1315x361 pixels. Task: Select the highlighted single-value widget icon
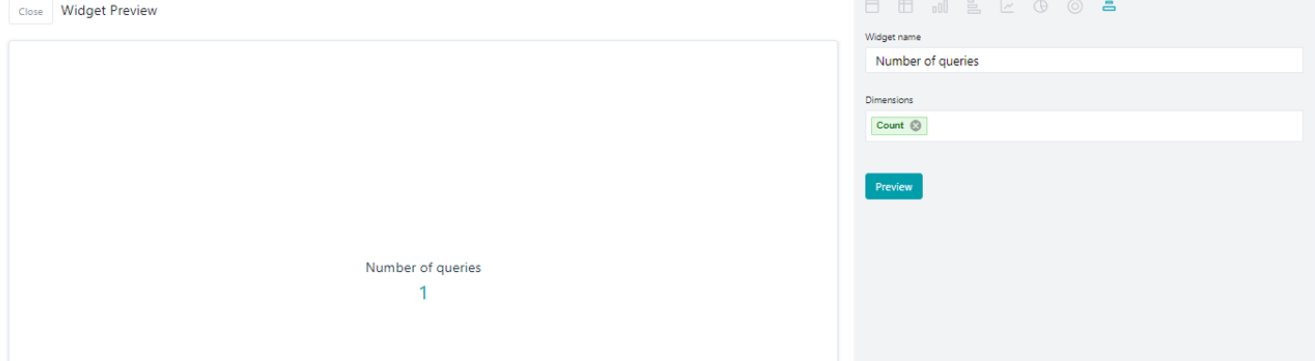click(x=1108, y=6)
